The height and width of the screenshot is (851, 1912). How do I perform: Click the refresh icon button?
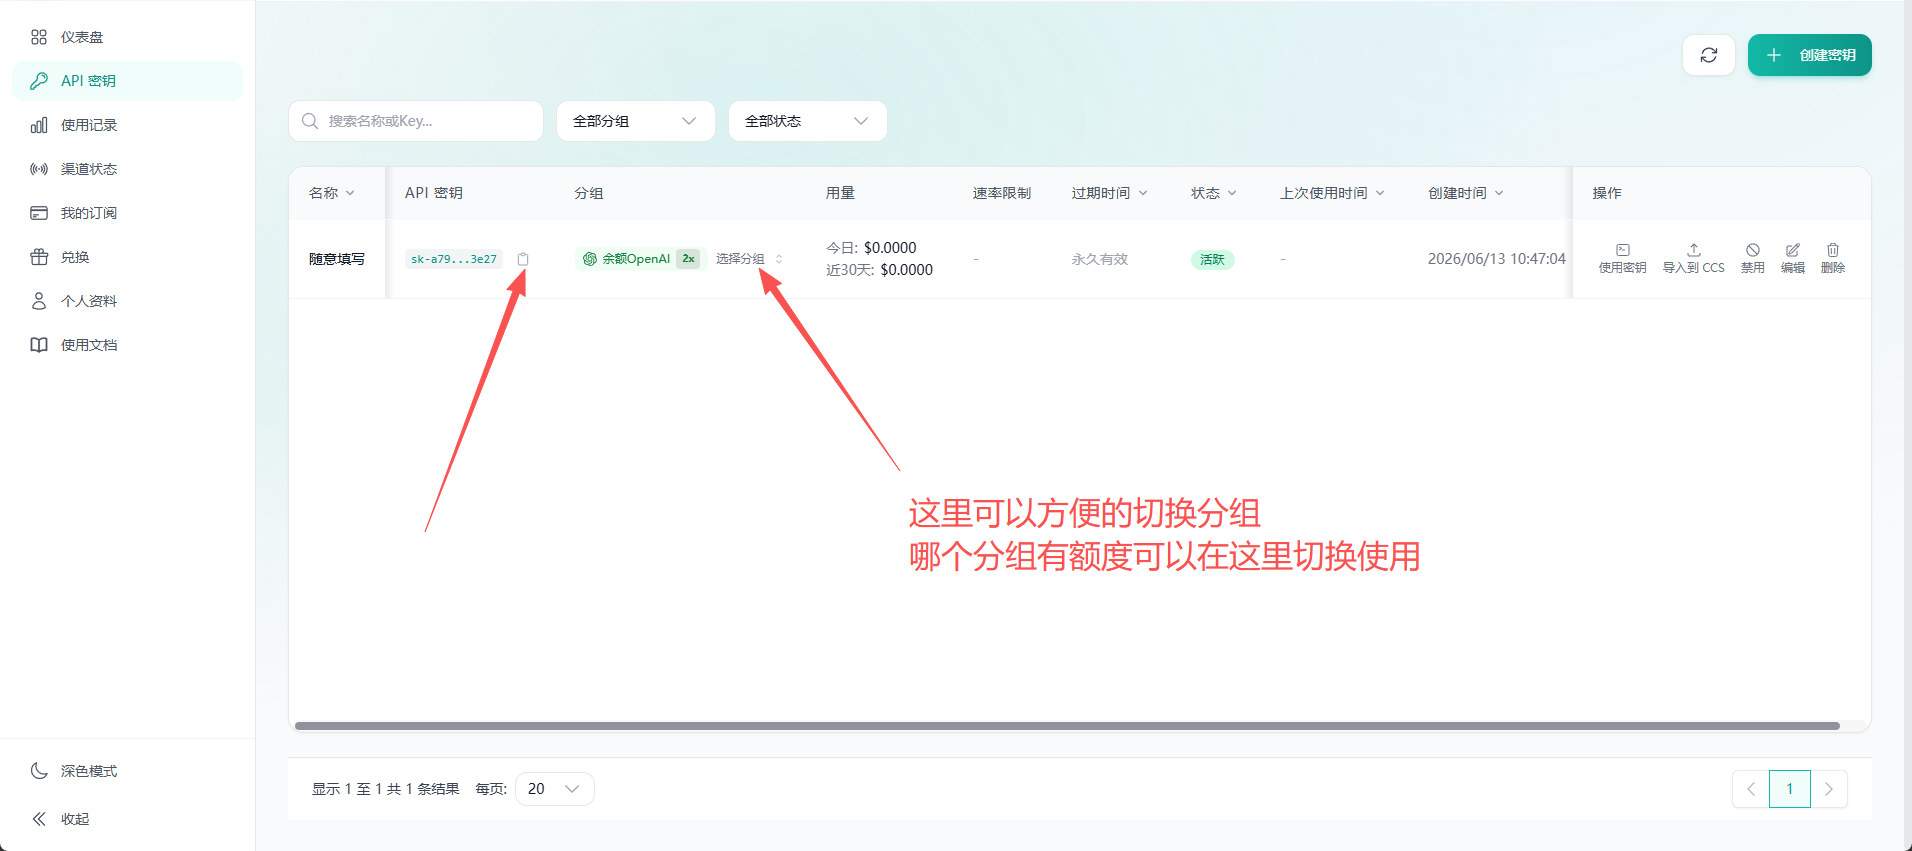point(1709,55)
